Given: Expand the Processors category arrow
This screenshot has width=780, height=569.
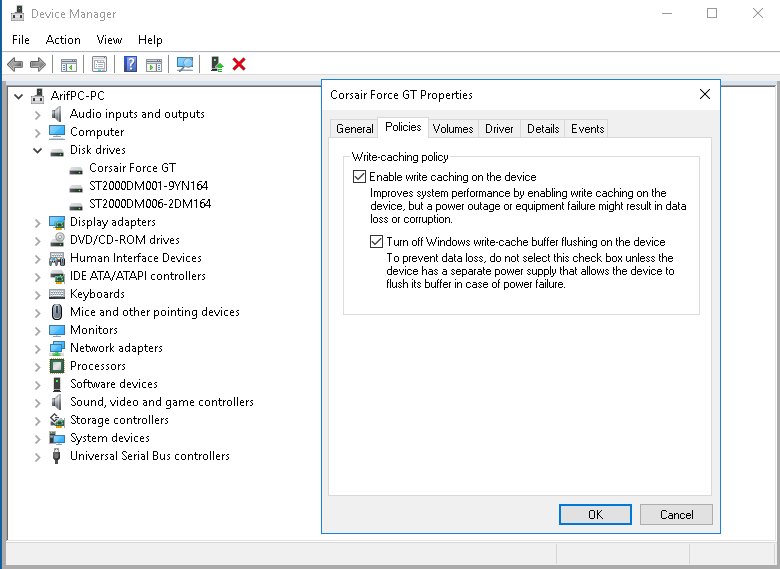Looking at the screenshot, I should click(37, 367).
